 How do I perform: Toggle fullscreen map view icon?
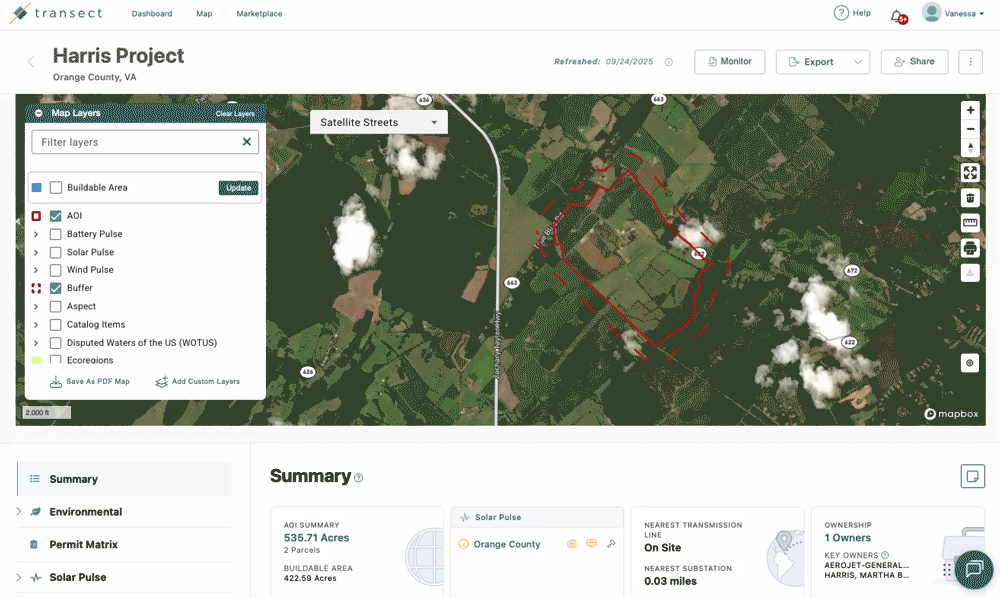click(970, 172)
